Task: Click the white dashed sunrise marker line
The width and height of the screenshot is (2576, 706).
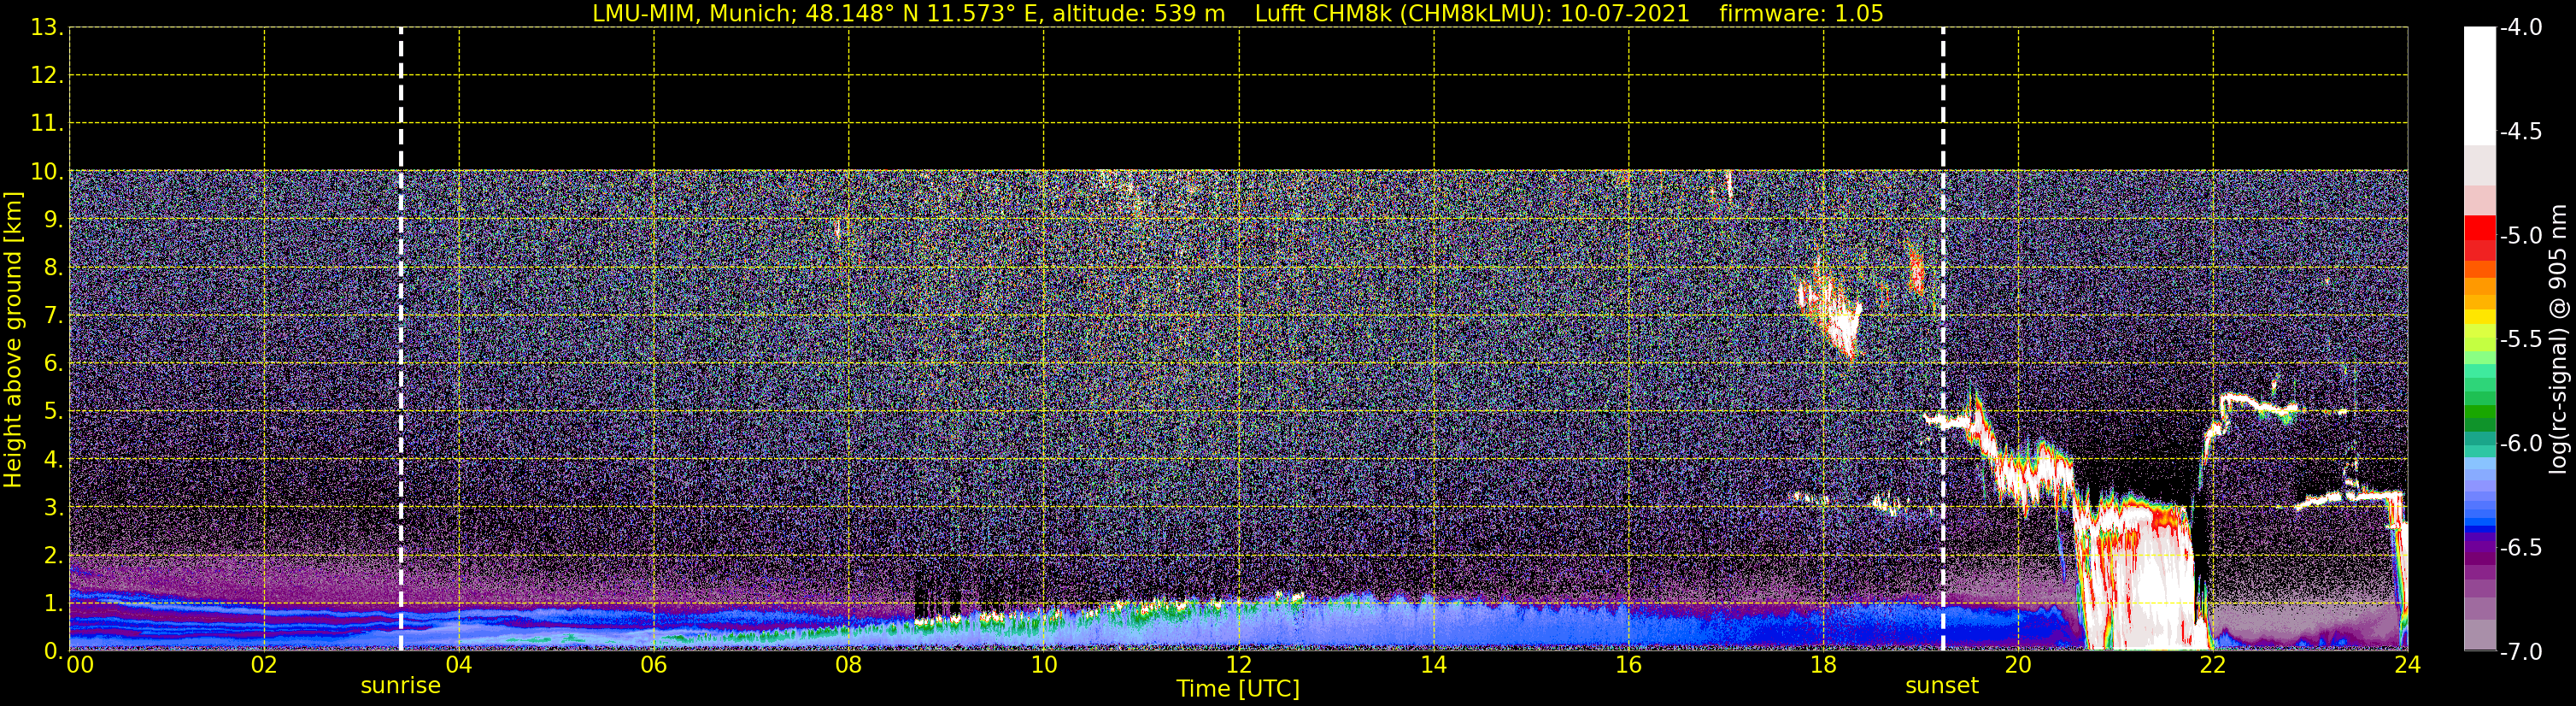Action: coord(401,340)
